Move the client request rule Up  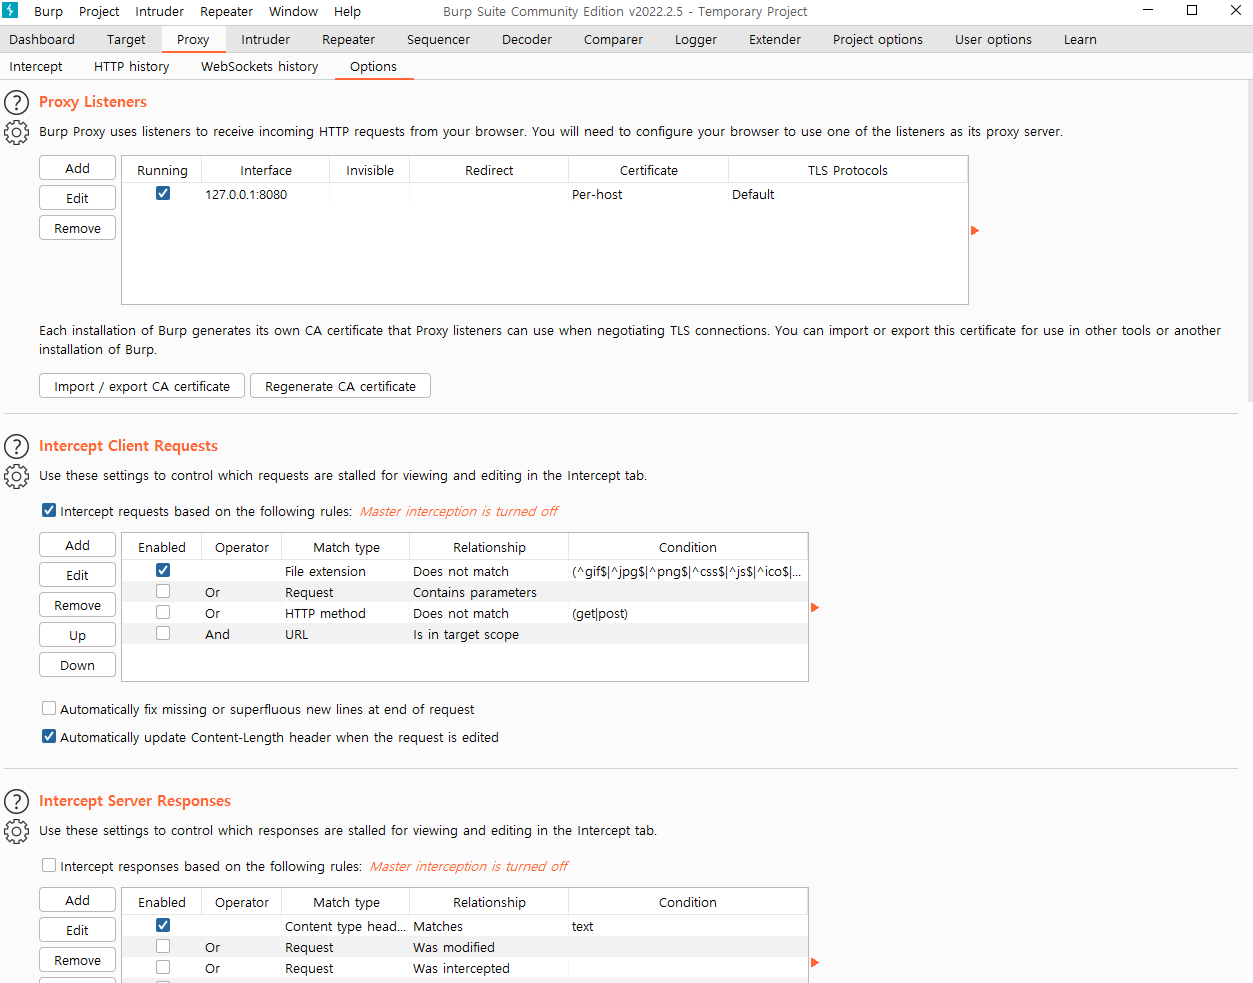tap(78, 635)
